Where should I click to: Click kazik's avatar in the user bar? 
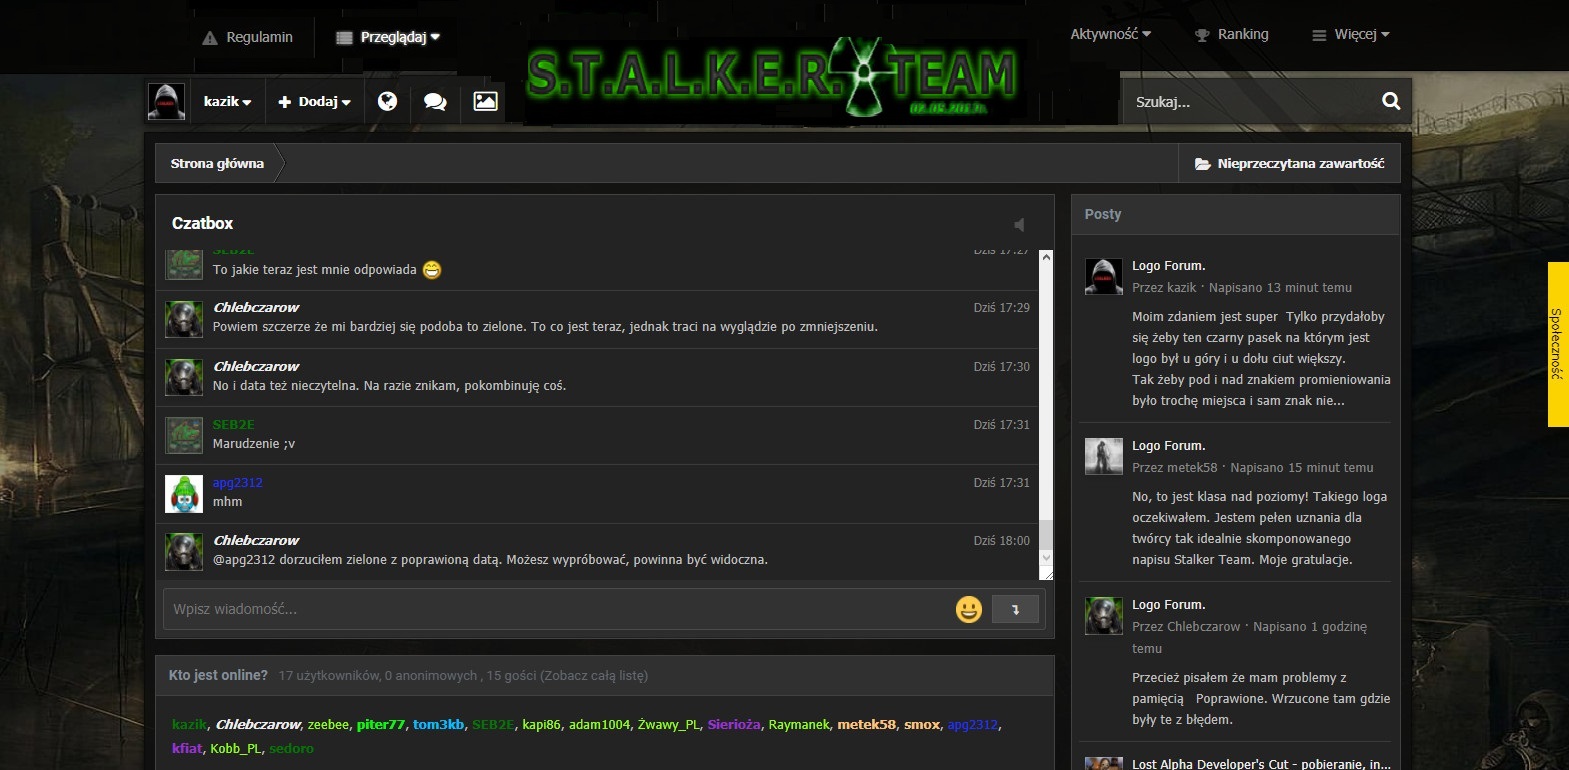pyautogui.click(x=166, y=101)
